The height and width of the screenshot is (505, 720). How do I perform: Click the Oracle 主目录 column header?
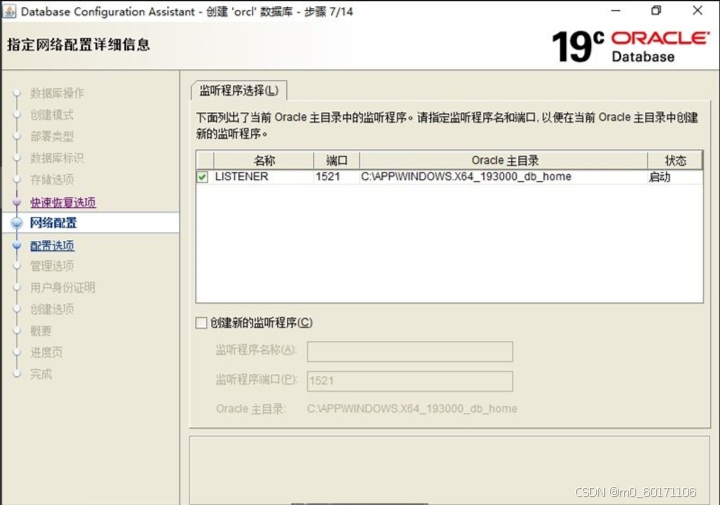pos(503,160)
